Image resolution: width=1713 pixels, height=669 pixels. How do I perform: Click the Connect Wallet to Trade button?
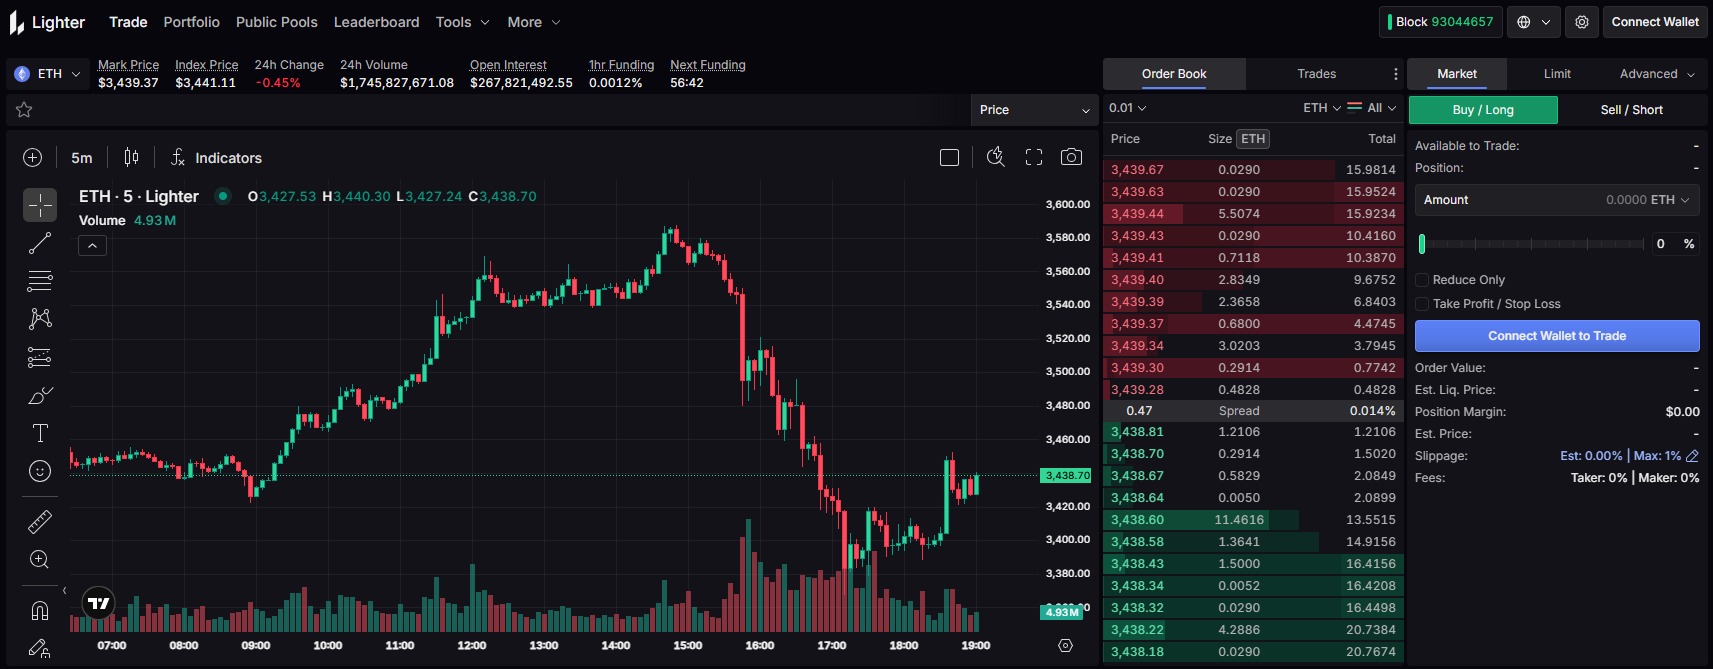click(x=1557, y=336)
